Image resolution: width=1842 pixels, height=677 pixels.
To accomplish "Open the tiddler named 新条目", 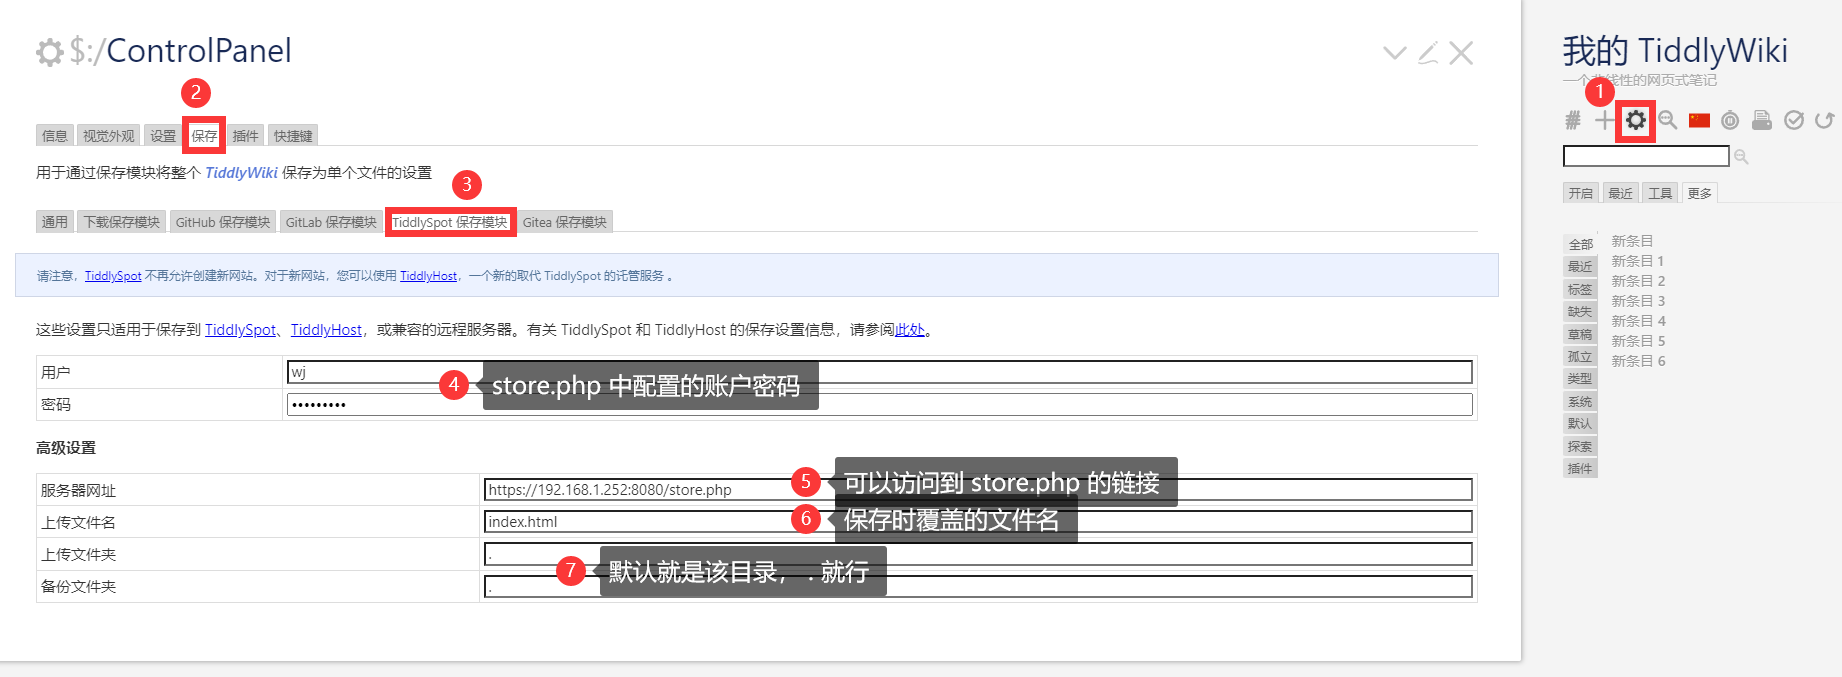I will click(1632, 241).
